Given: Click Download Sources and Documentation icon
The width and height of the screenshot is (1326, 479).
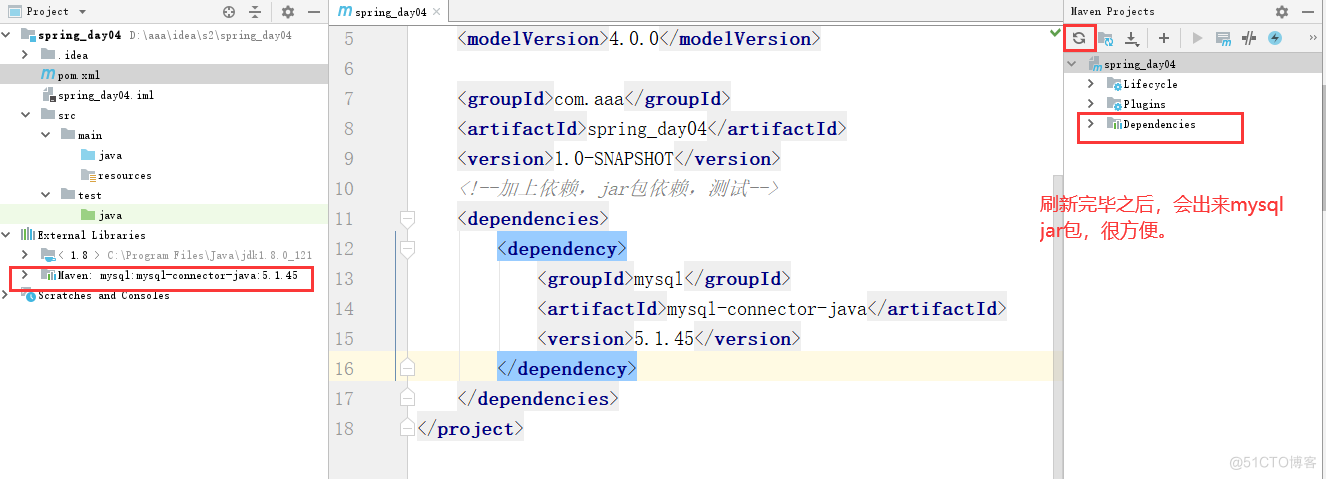Looking at the screenshot, I should tap(1132, 38).
